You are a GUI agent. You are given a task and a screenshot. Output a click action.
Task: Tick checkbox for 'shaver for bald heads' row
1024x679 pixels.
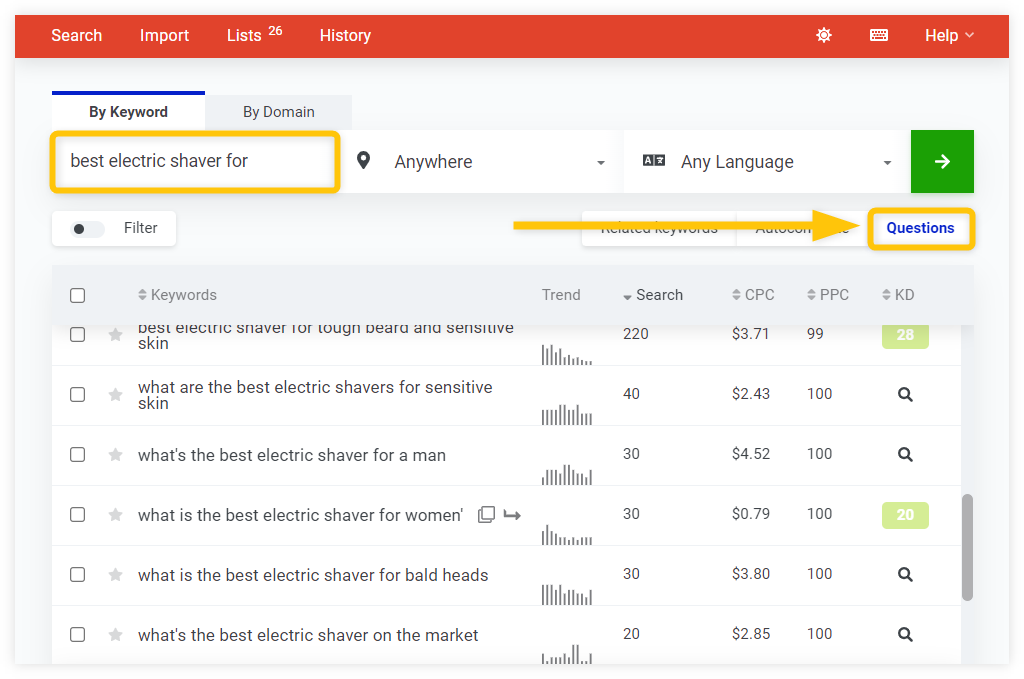click(78, 575)
